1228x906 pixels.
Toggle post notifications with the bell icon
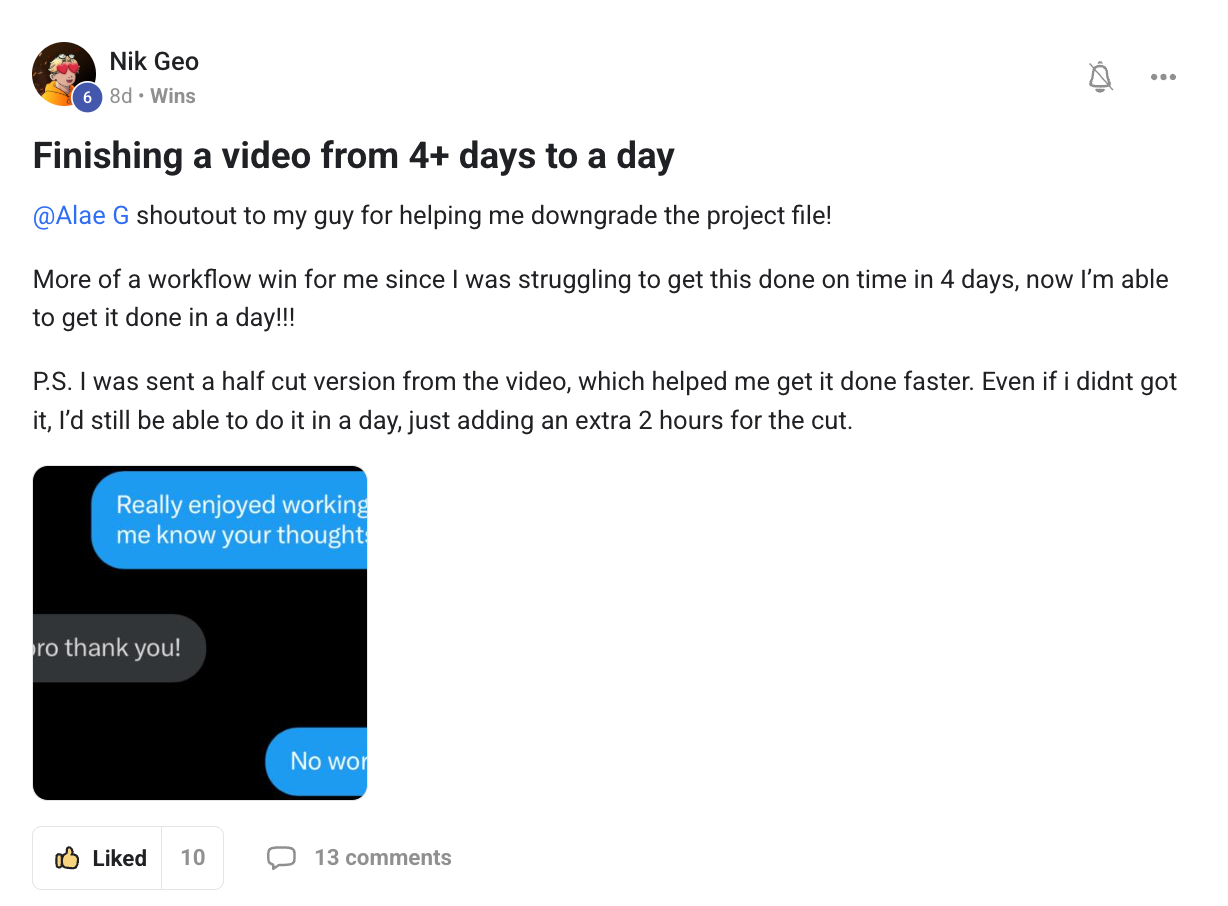[x=1100, y=77]
